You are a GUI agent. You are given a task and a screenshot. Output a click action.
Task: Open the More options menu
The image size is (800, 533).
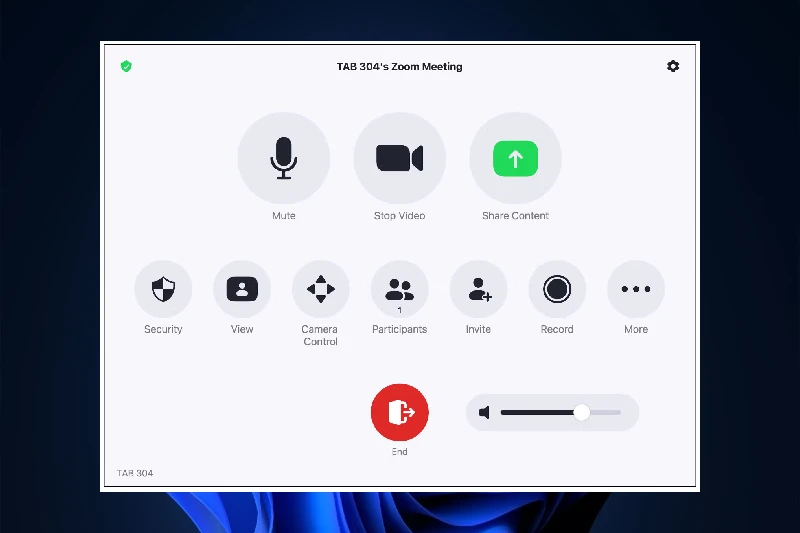pyautogui.click(x=636, y=289)
